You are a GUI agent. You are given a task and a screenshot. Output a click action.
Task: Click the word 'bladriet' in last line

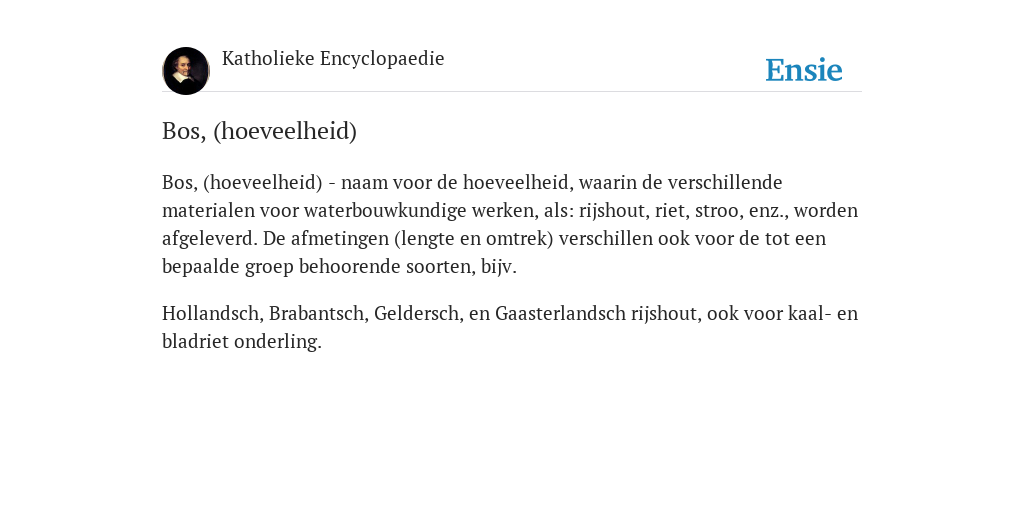coord(195,342)
